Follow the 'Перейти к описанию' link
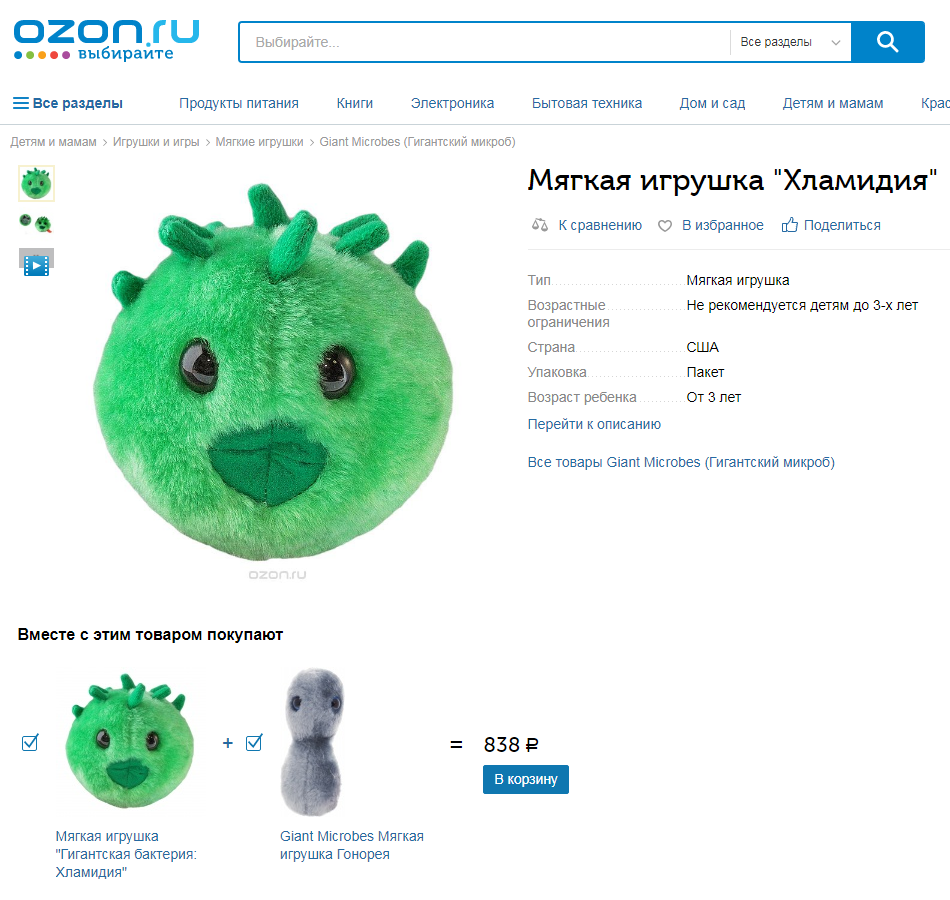950x900 pixels. point(594,424)
